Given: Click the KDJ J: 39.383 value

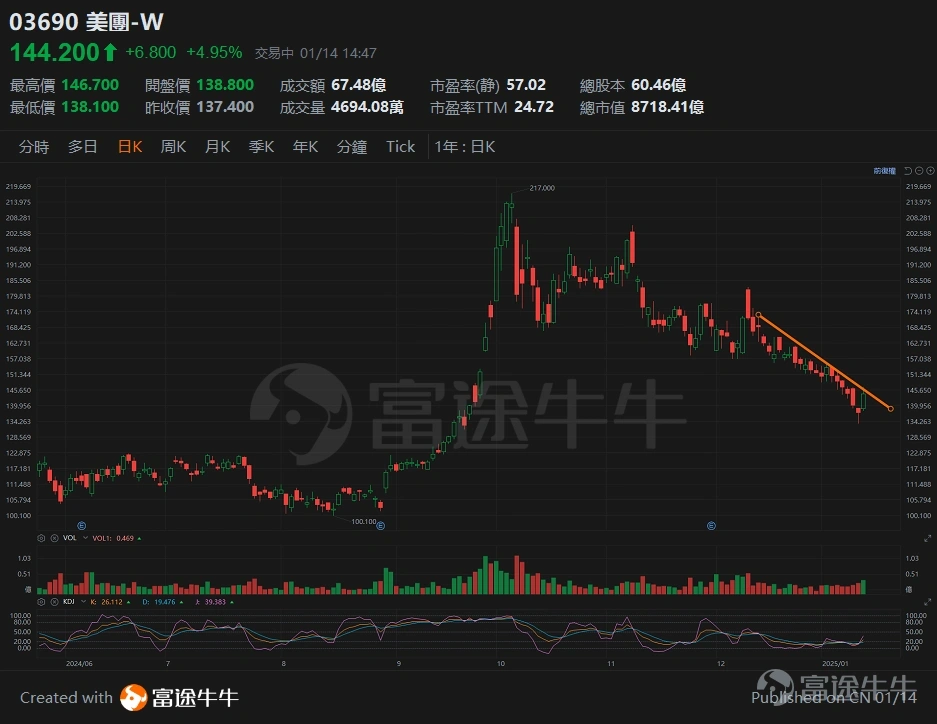Looking at the screenshot, I should pos(210,602).
